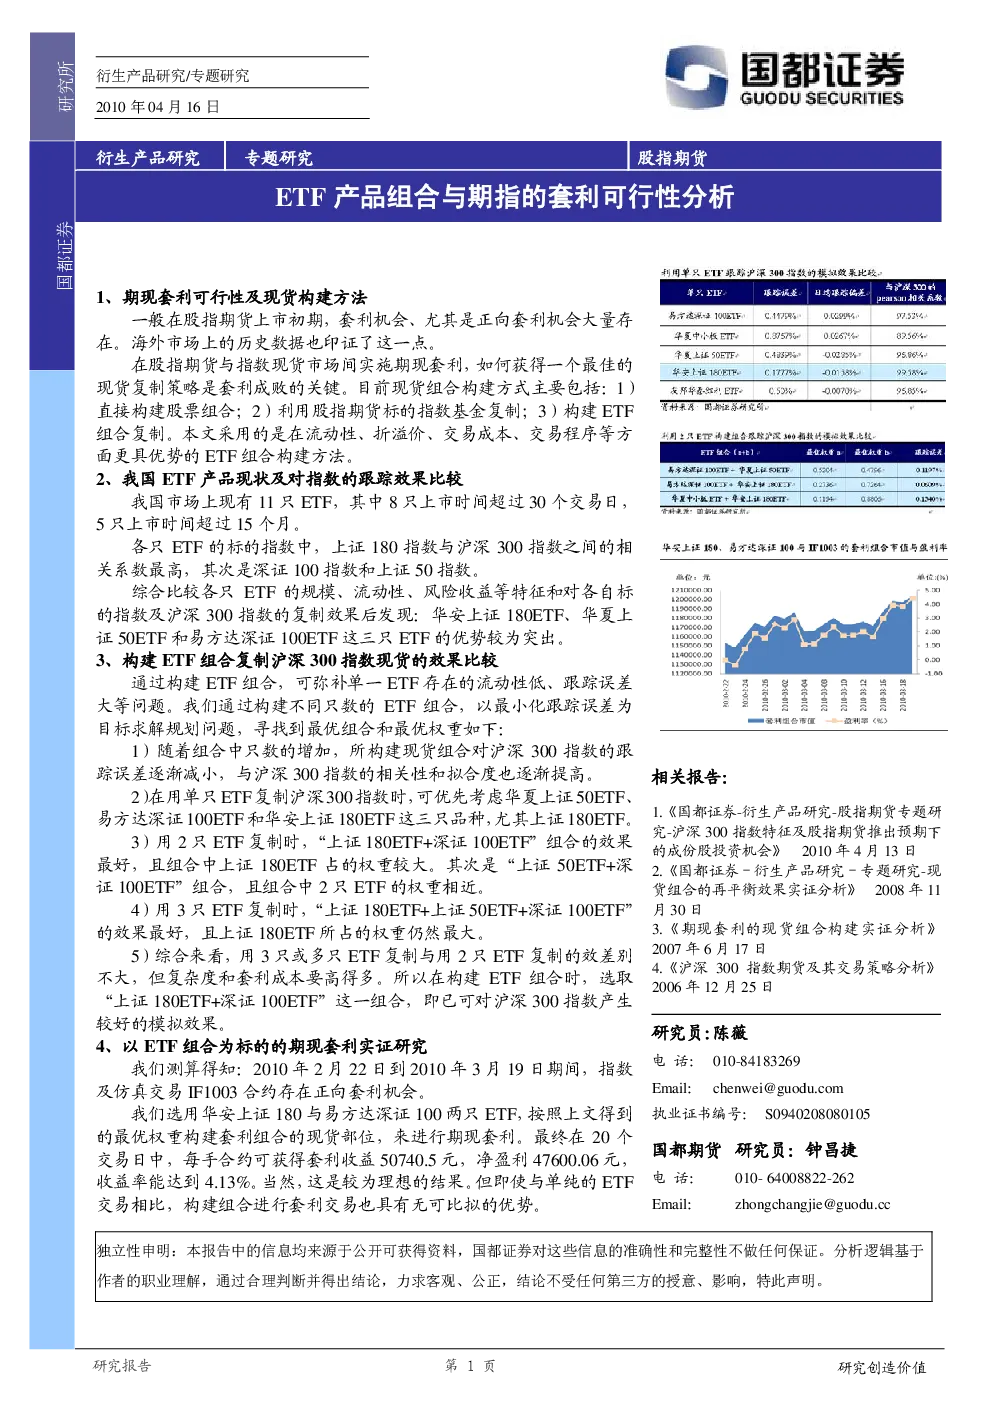992x1403 pixels.
Task: Click footer text '研究报告'
Action: tap(122, 1366)
